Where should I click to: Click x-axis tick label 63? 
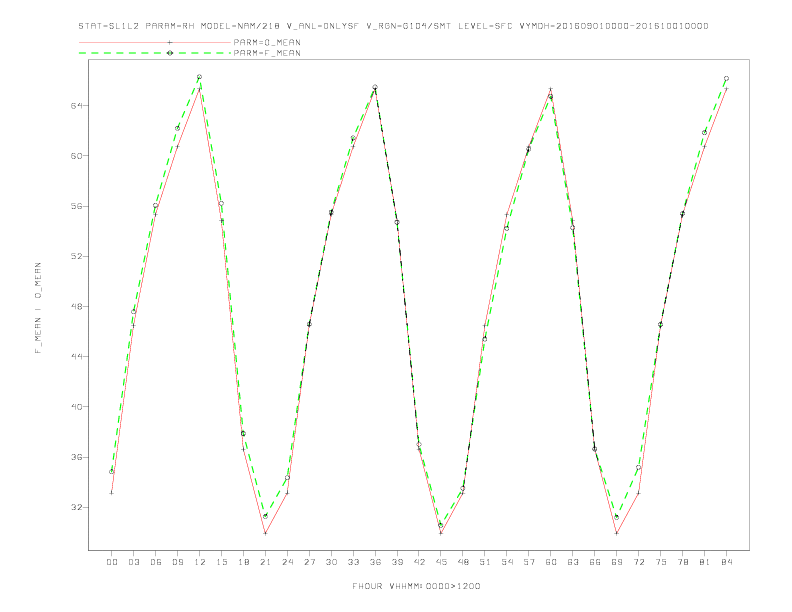(x=573, y=562)
